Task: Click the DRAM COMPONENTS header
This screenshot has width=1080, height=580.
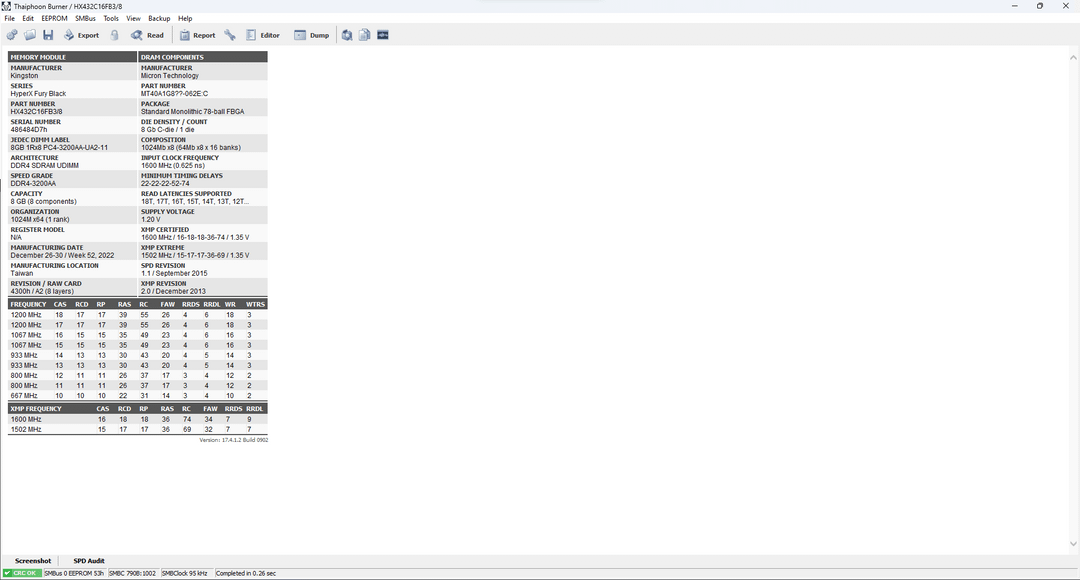Action: pyautogui.click(x=203, y=56)
